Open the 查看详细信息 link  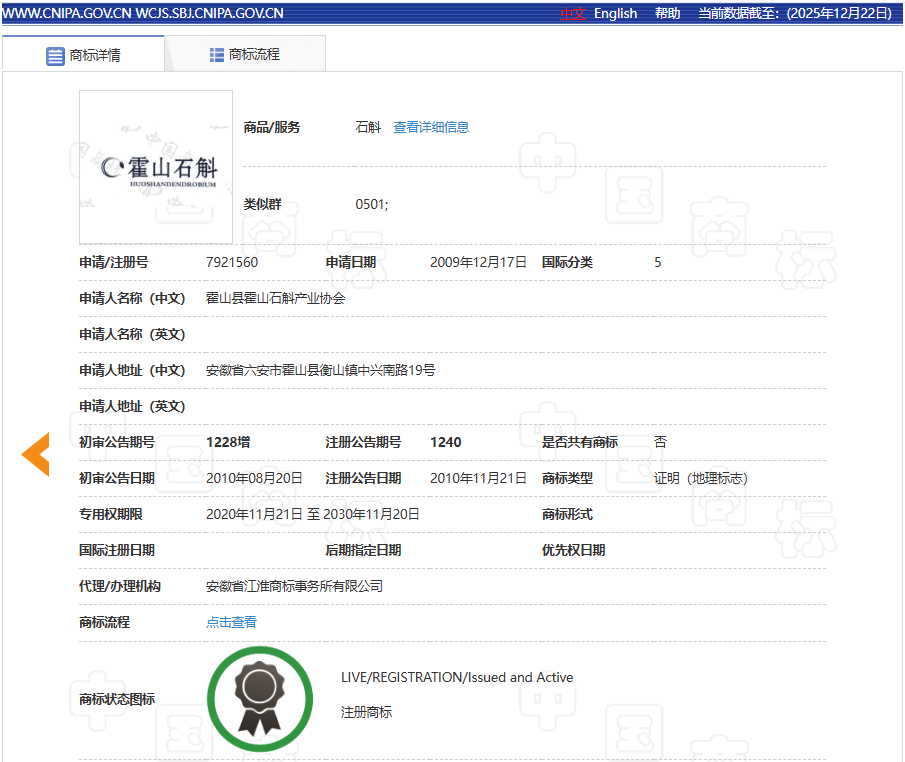click(431, 127)
